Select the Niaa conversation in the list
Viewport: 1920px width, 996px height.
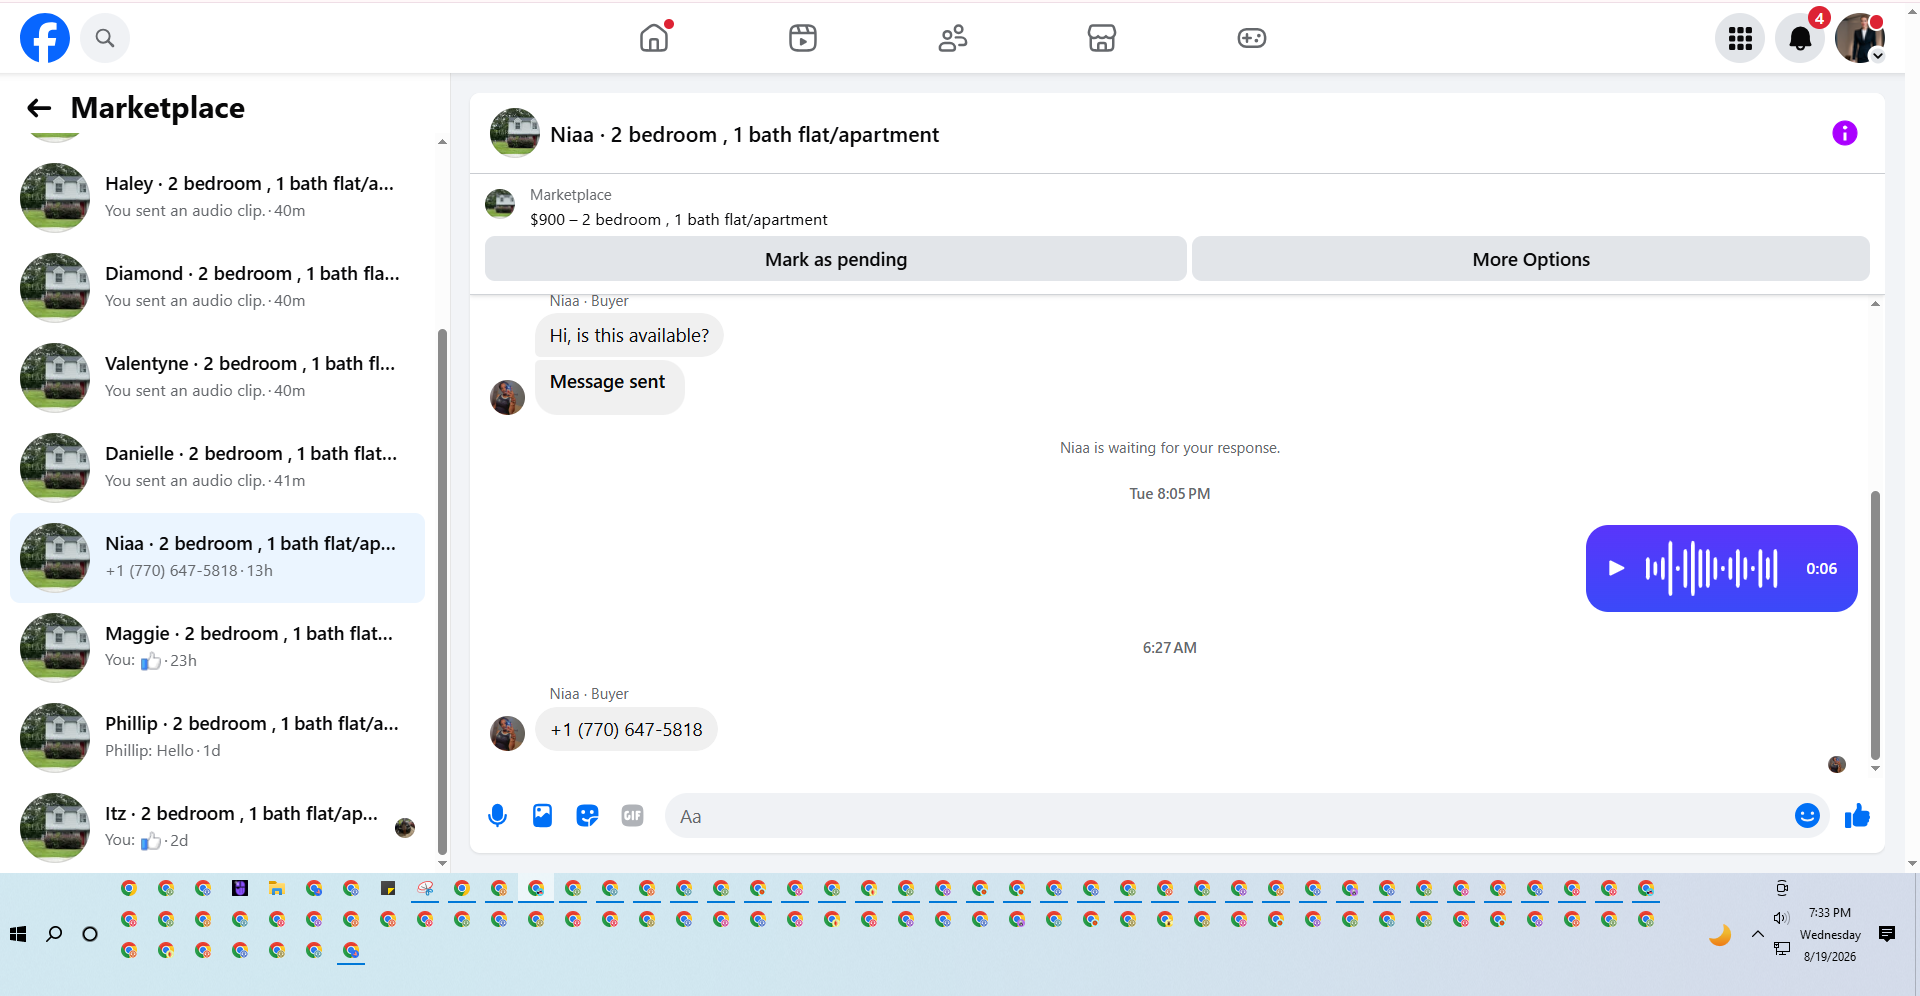coord(217,558)
